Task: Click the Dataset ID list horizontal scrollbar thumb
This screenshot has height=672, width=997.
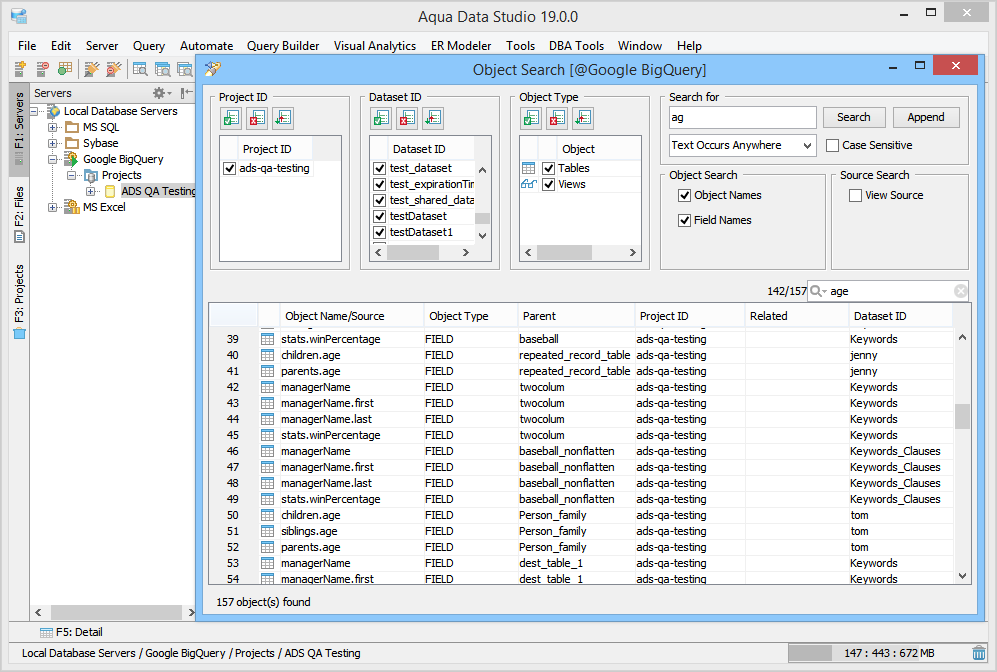Action: coord(413,252)
